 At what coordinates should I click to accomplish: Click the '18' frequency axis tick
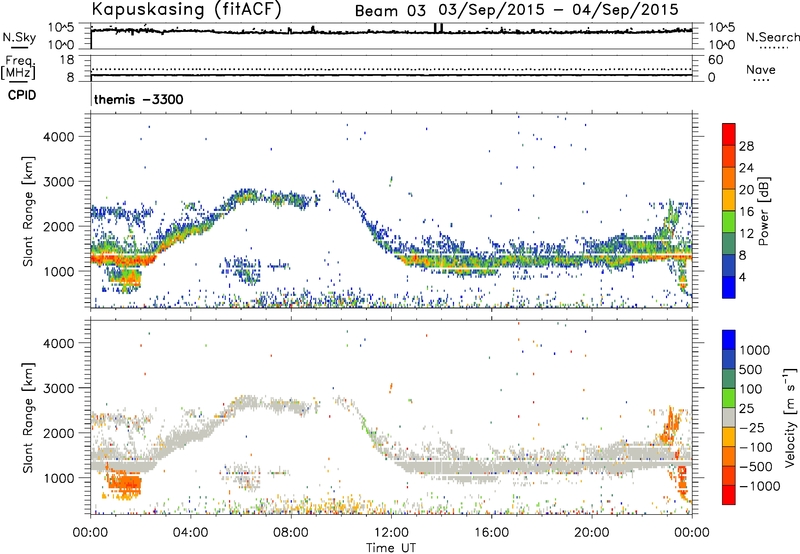(67, 60)
